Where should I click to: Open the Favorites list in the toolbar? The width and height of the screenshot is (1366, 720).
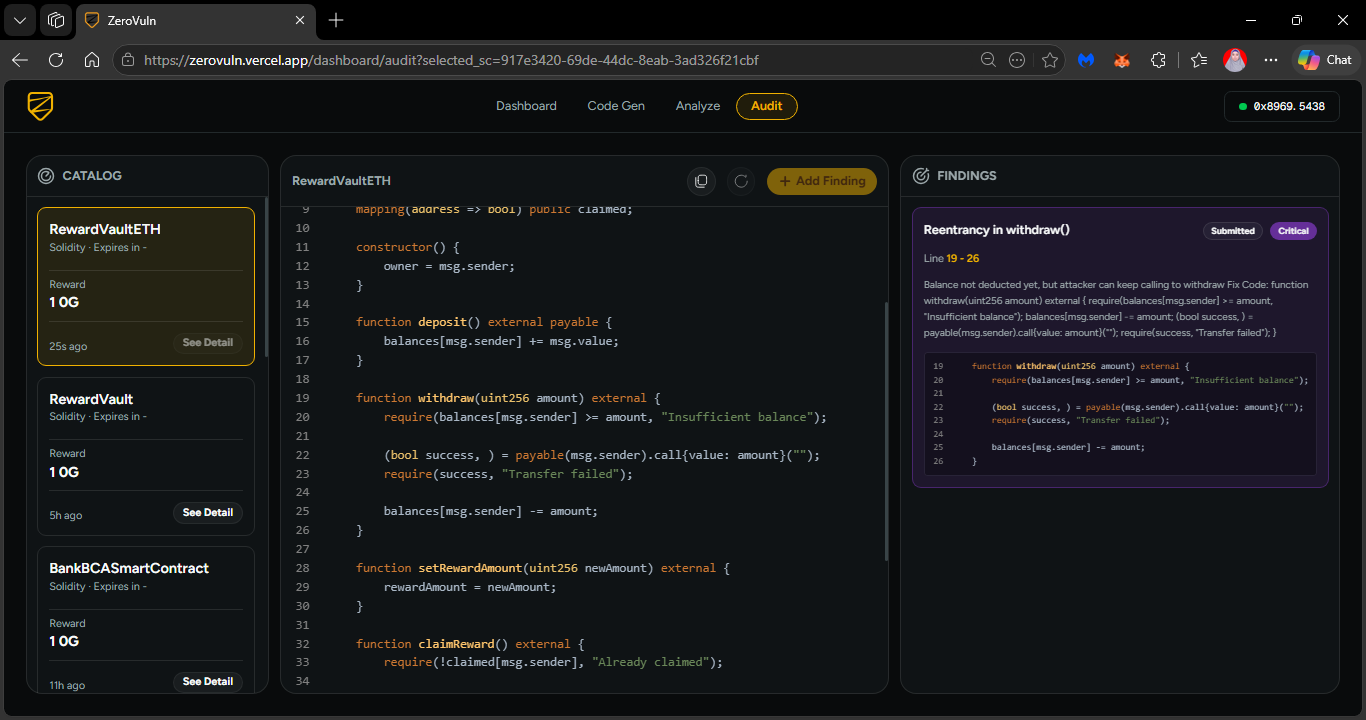pos(1199,60)
